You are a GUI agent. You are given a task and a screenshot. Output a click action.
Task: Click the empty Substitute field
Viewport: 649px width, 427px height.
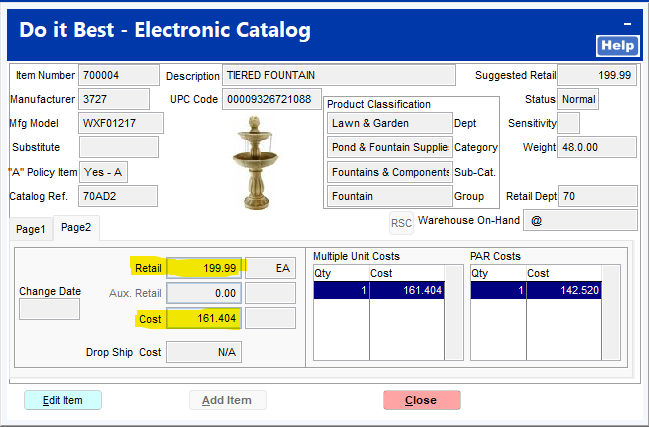119,147
